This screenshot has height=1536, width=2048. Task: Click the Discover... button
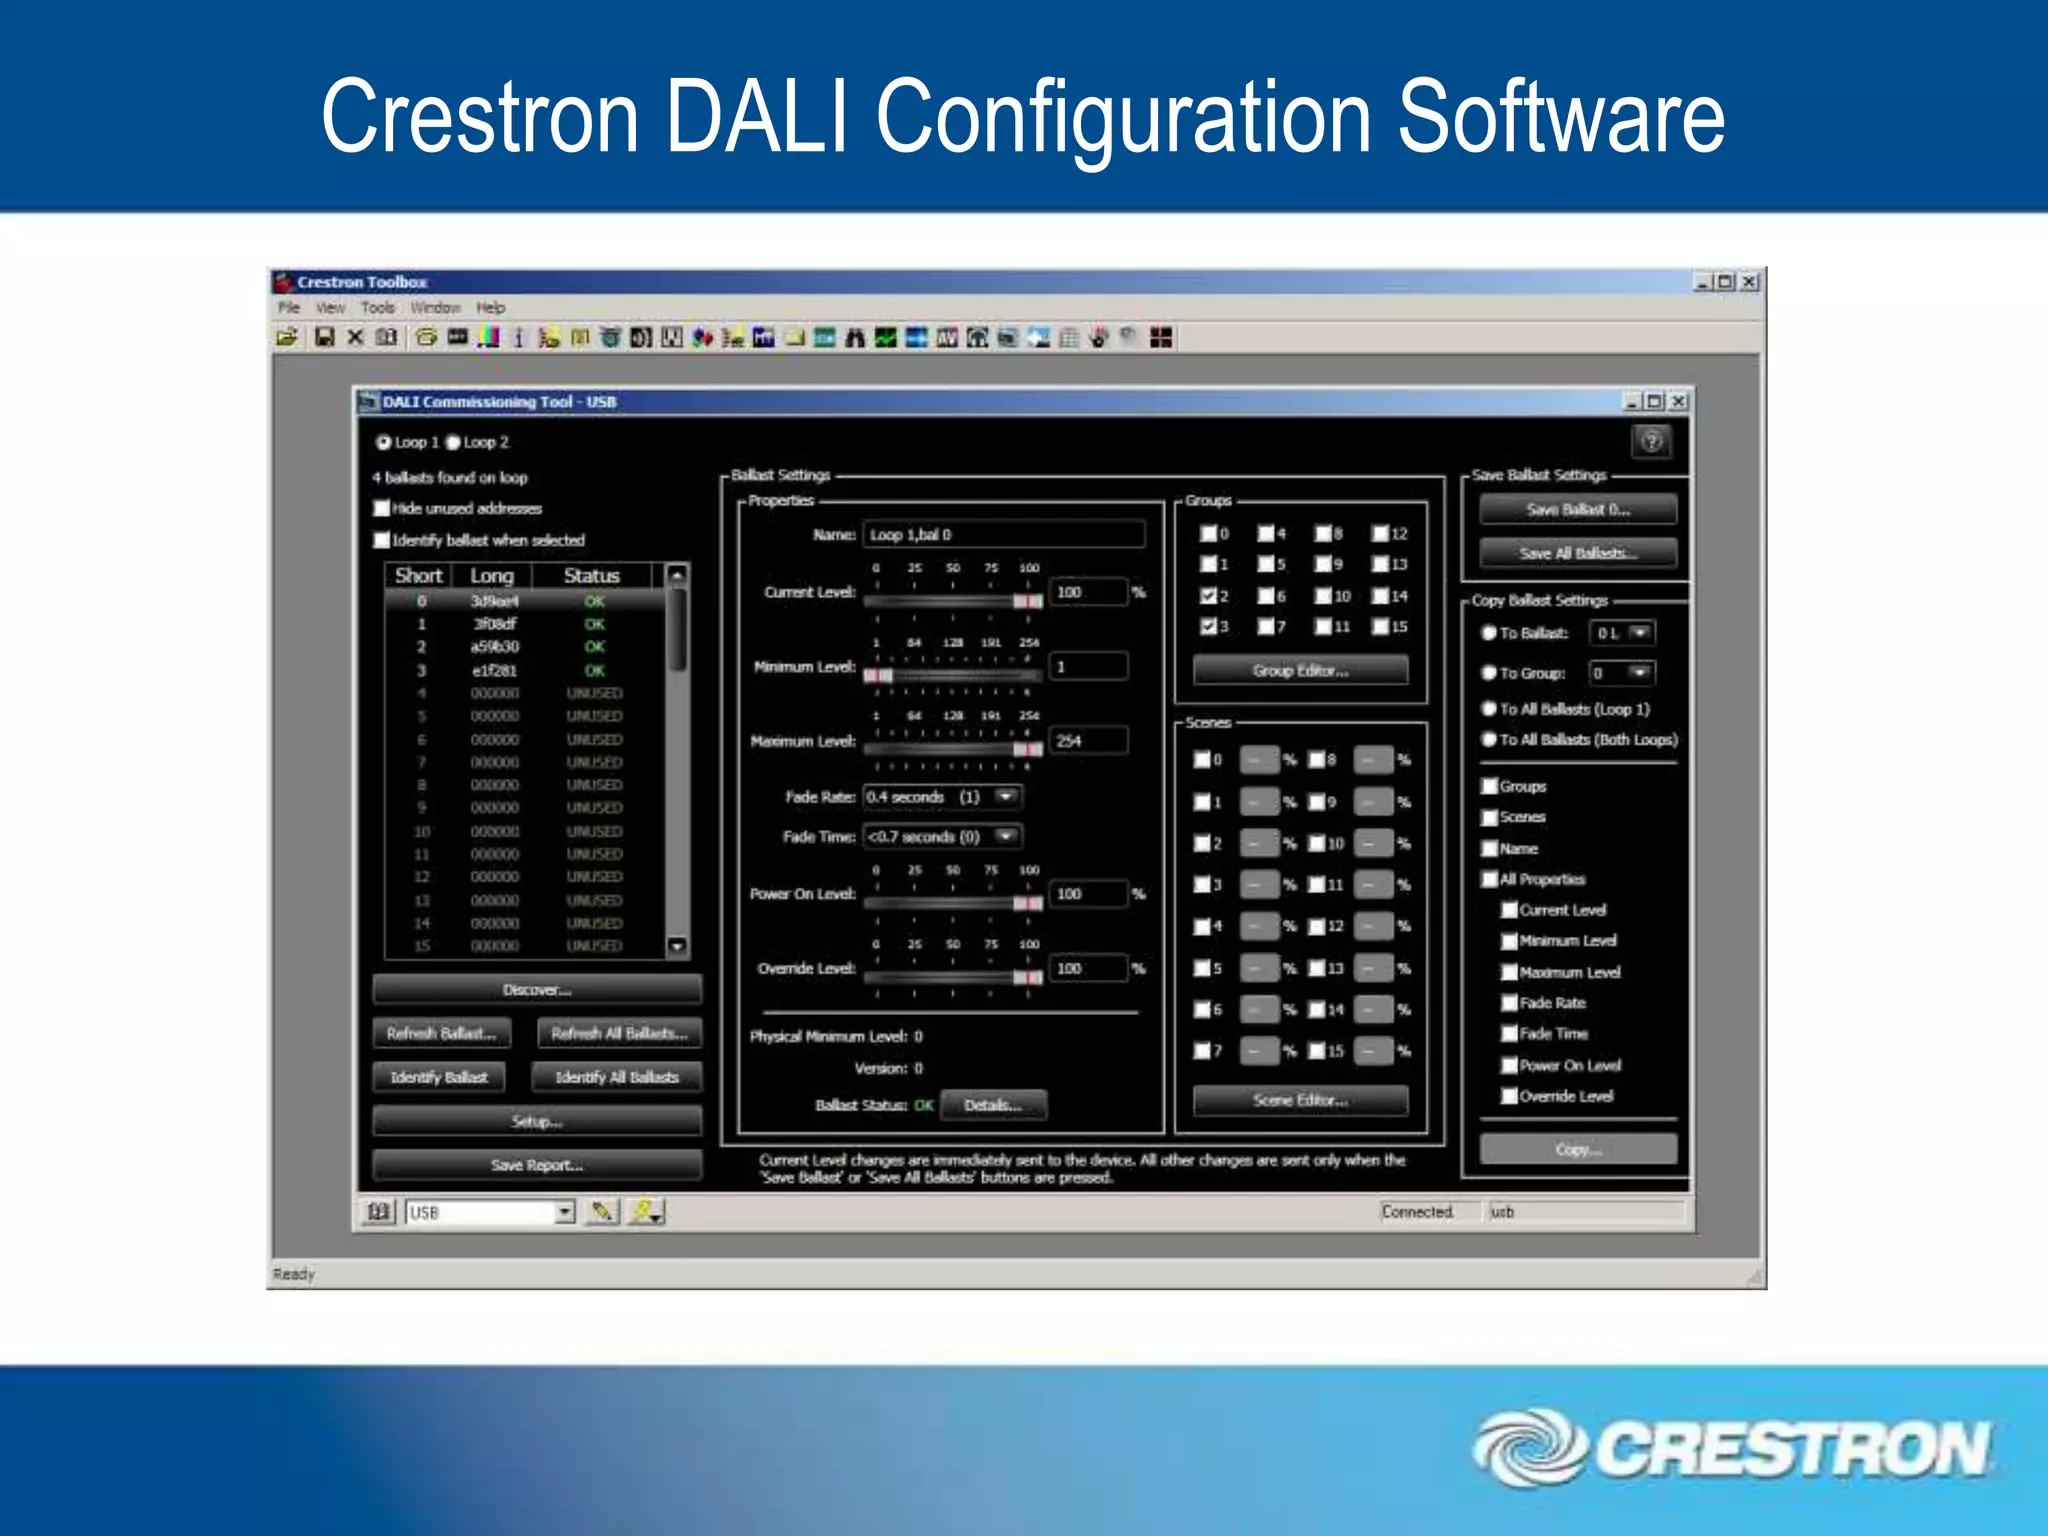pyautogui.click(x=537, y=990)
